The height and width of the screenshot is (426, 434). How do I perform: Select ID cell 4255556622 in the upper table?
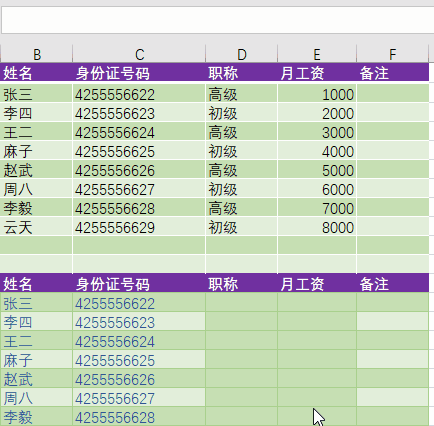(x=139, y=93)
